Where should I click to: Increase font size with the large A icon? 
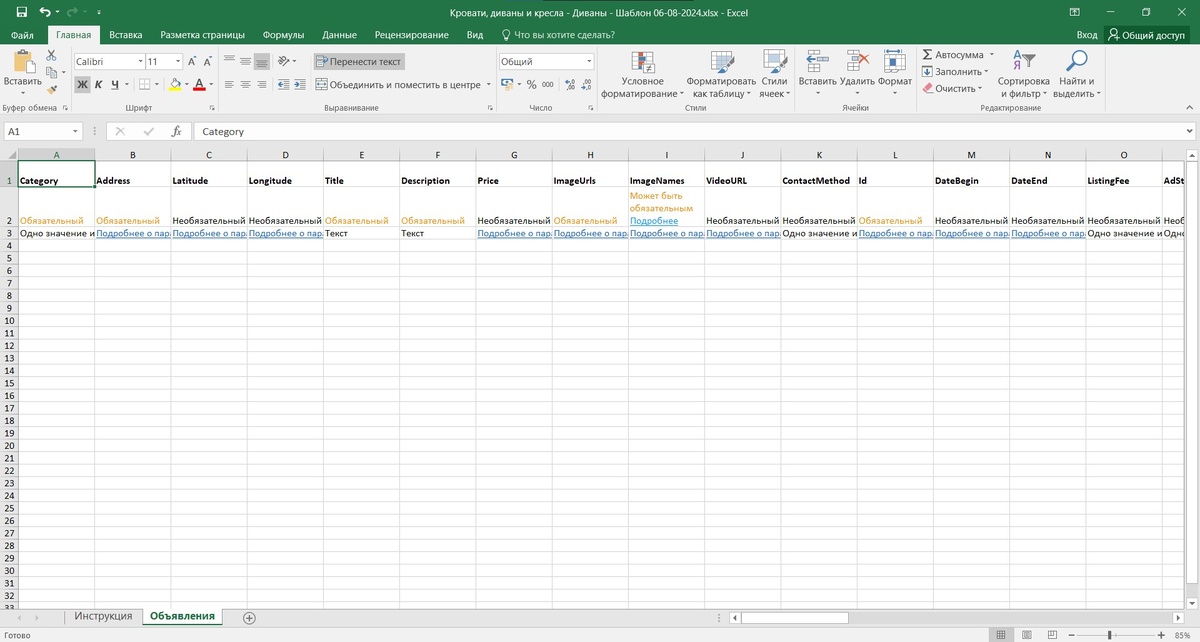(192, 61)
